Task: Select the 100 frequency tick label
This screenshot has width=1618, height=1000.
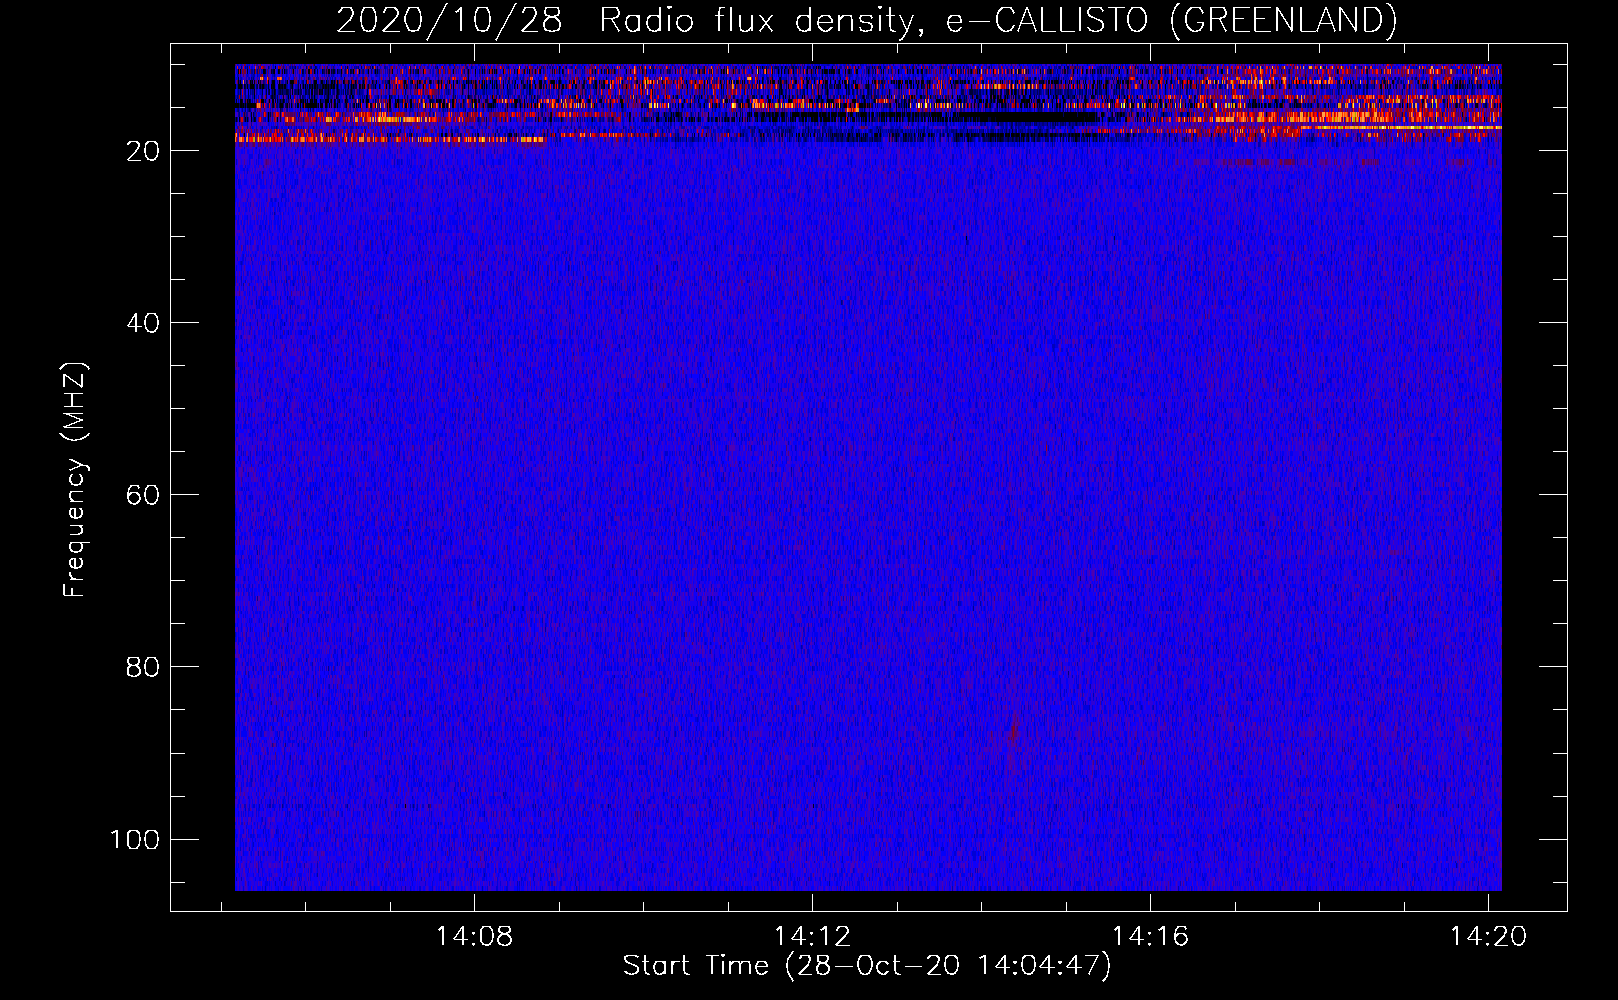Action: (135, 839)
